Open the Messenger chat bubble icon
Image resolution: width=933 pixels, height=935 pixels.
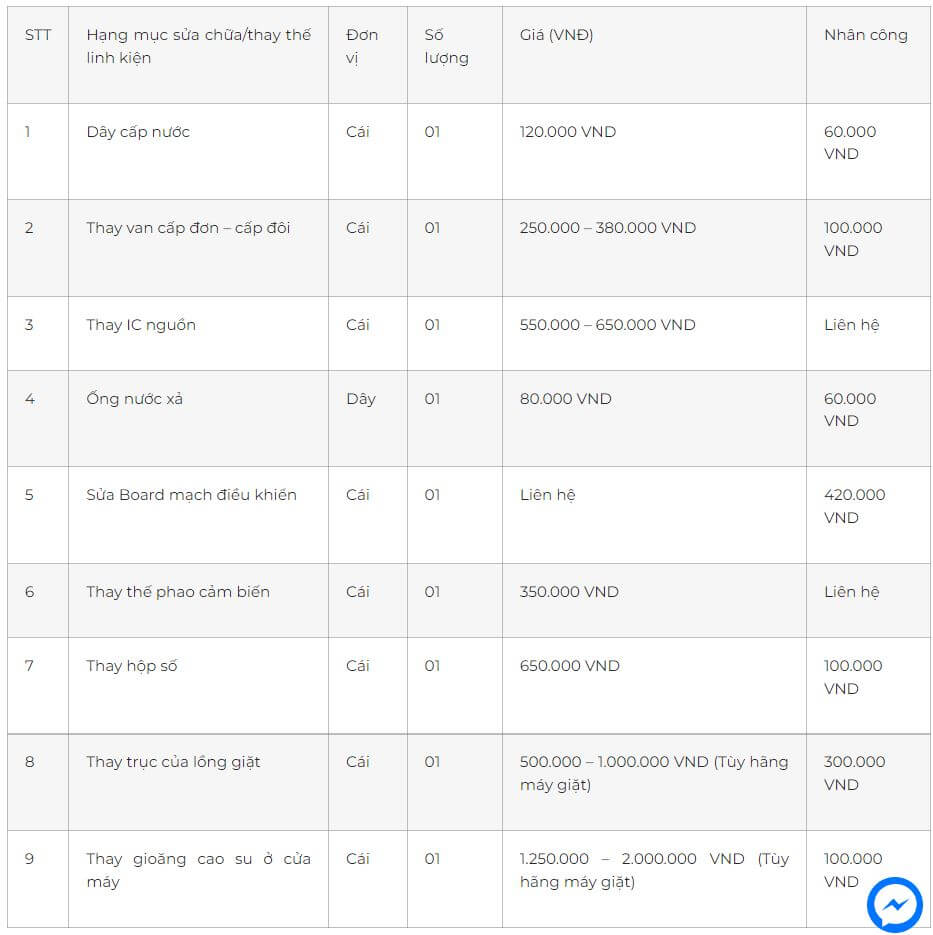894,904
